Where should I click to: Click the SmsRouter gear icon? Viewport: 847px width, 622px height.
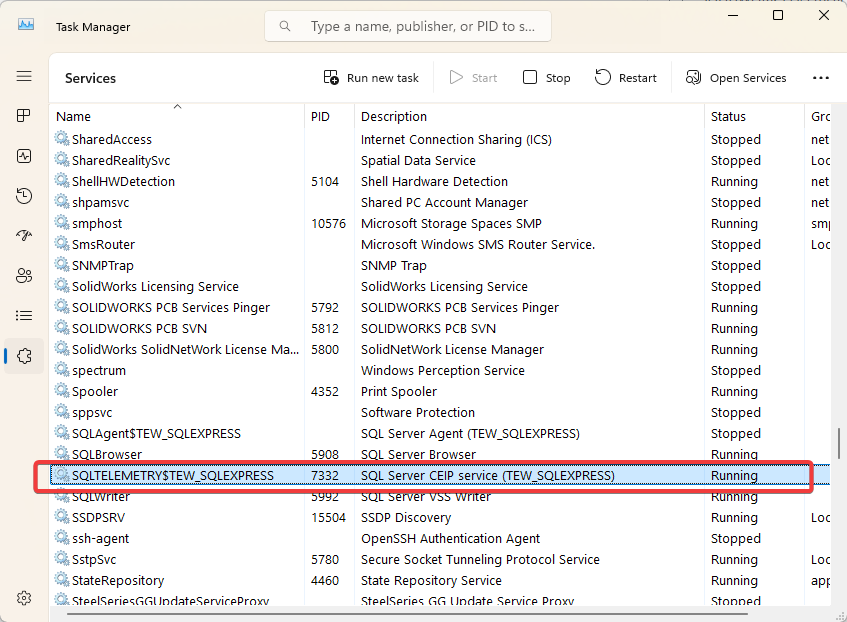click(62, 244)
